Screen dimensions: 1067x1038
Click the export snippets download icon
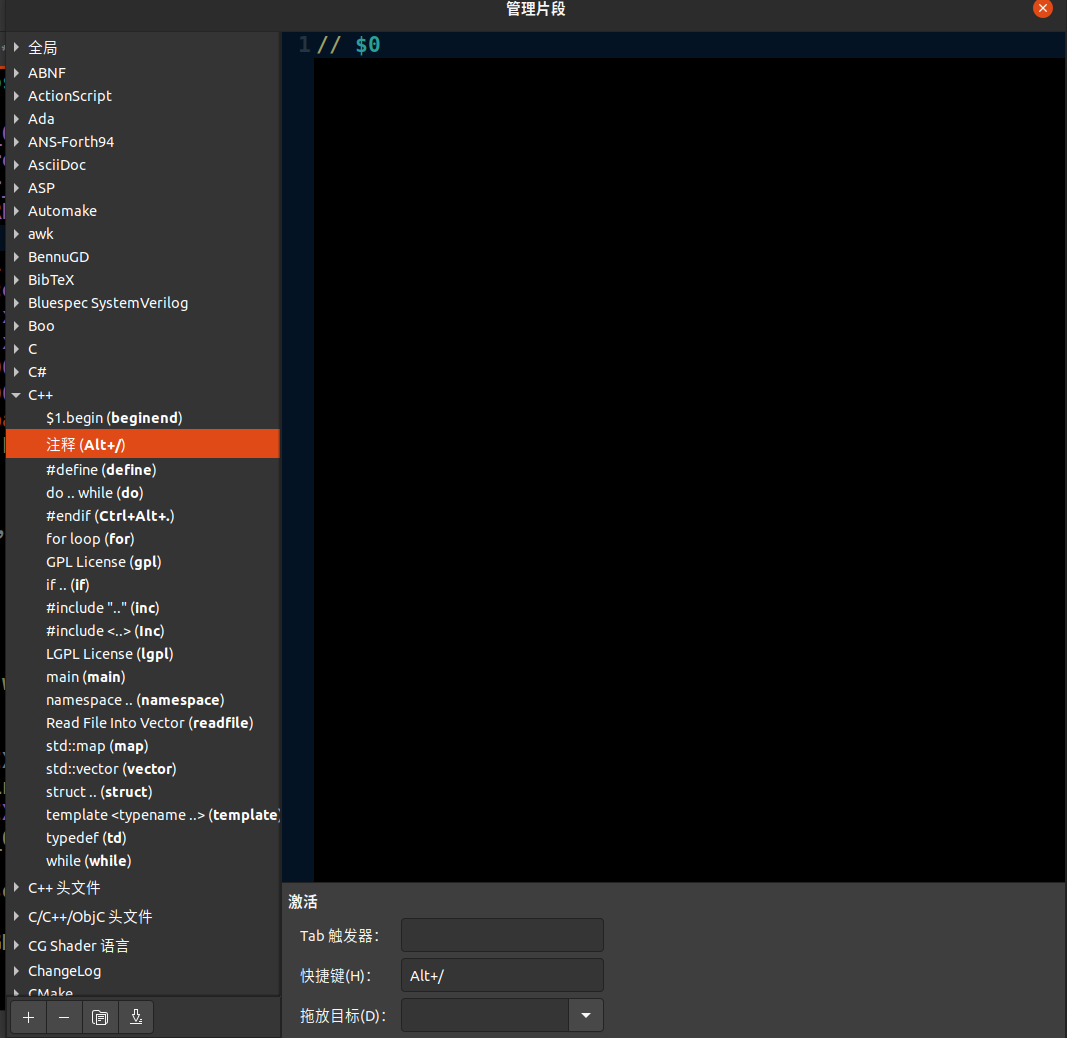136,1018
